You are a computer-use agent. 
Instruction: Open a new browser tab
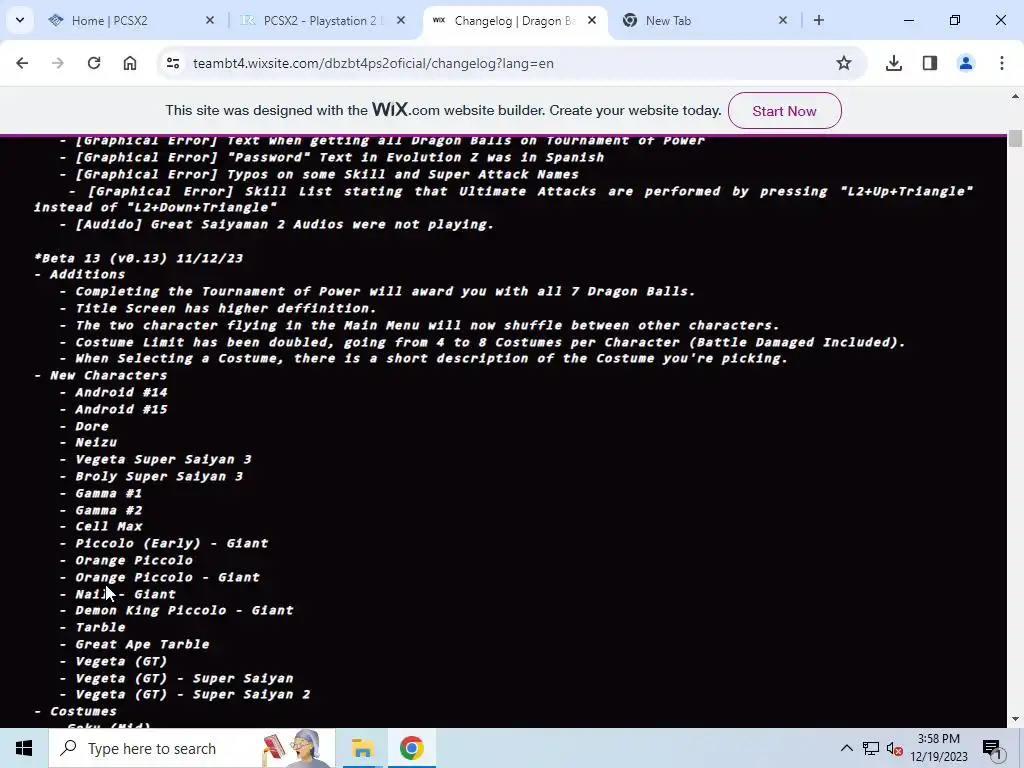[x=819, y=20]
